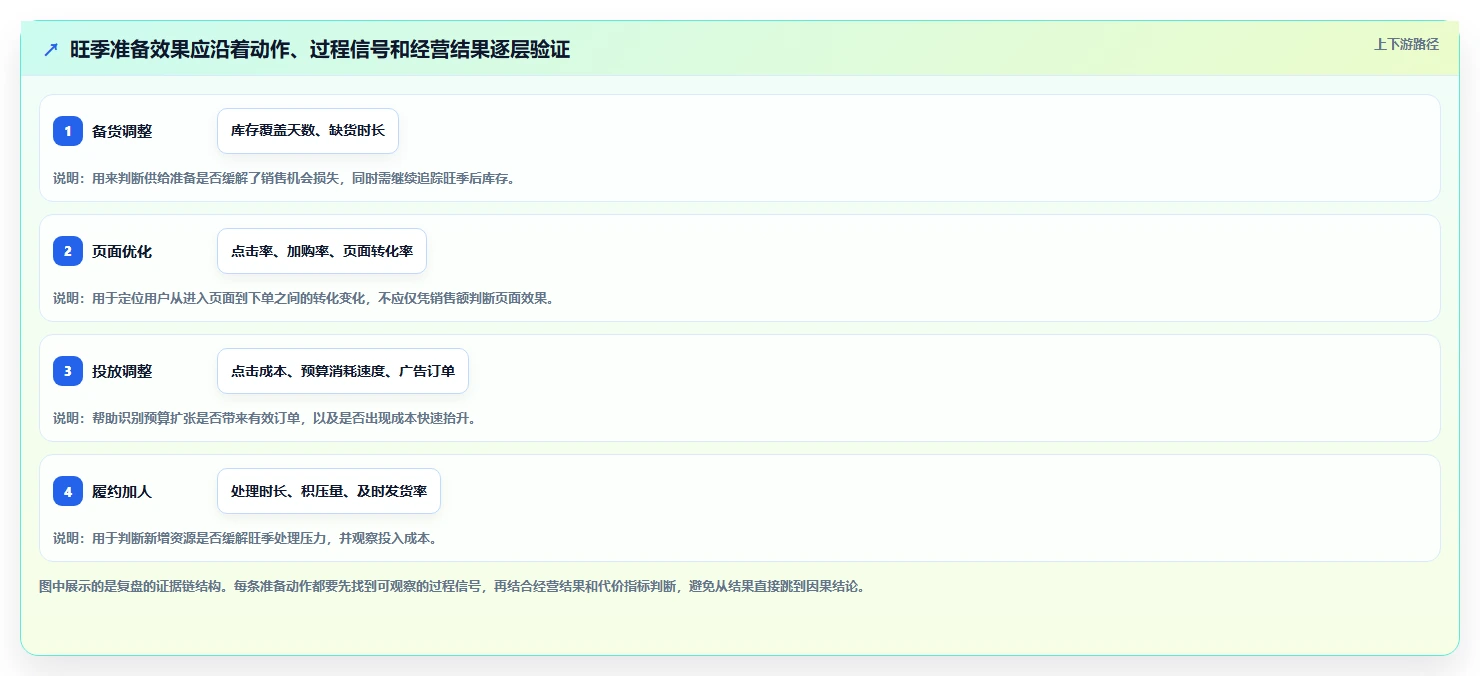Screen dimensions: 1480x676
Task: Click the 备货调整 step title
Action: 122,131
